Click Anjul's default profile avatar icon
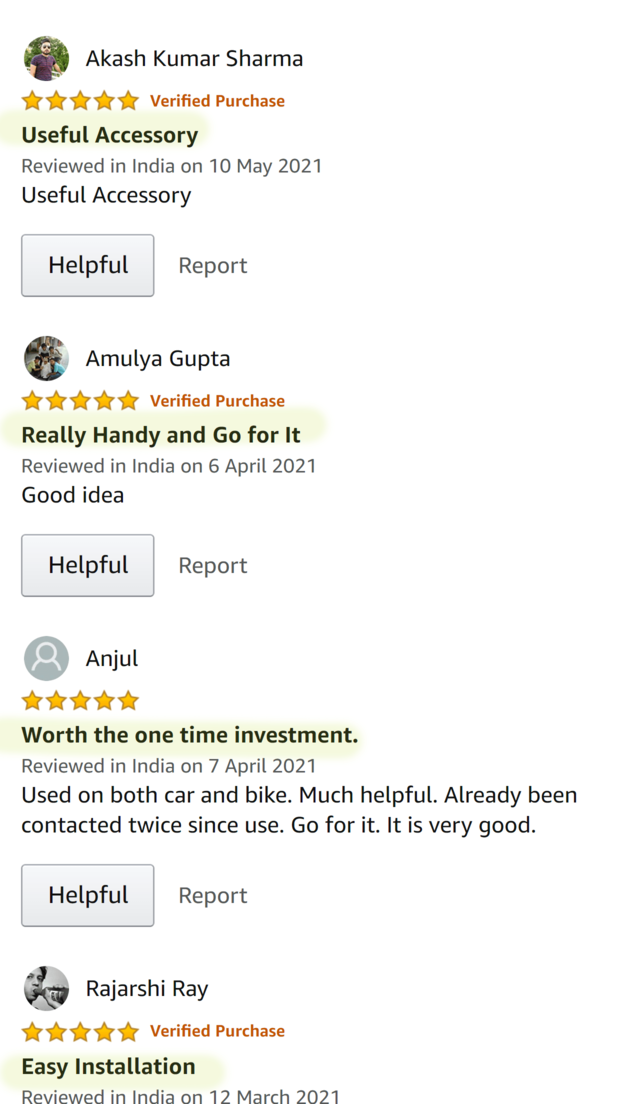This screenshot has height=1104, width=621. [46, 658]
